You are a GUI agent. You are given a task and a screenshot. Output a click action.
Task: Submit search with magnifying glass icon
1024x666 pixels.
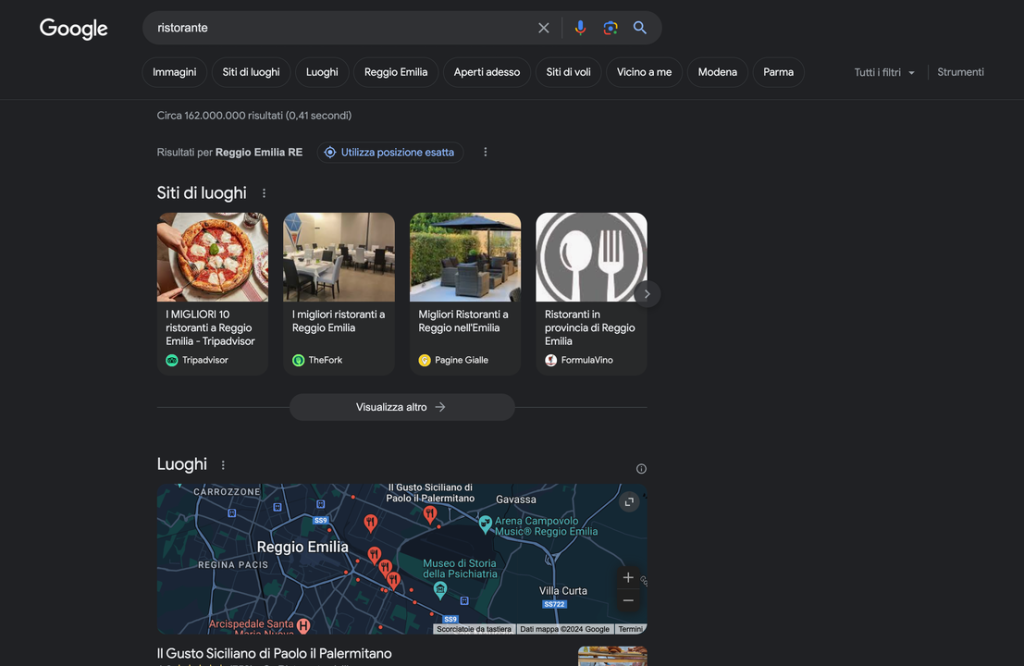click(640, 27)
